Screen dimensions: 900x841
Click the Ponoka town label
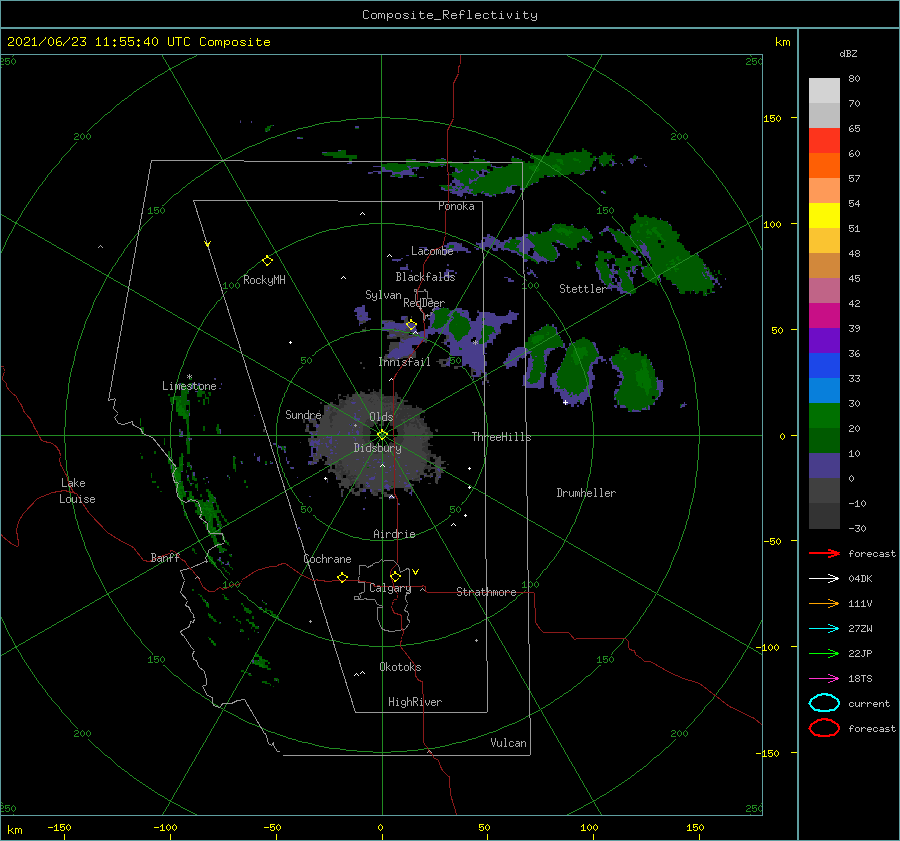click(456, 206)
